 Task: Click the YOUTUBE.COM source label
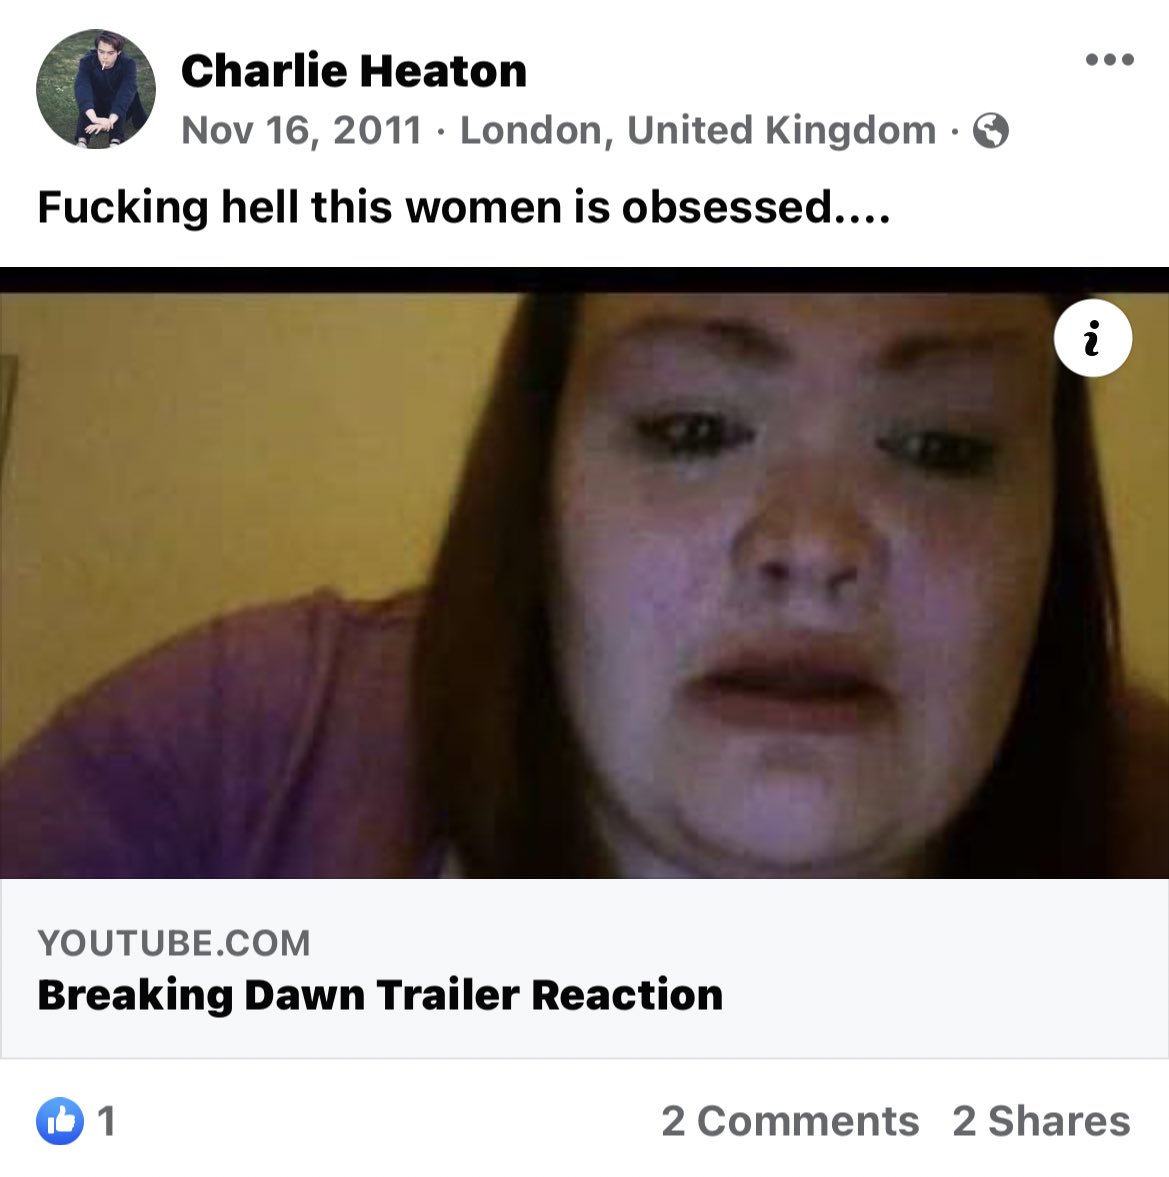[173, 943]
